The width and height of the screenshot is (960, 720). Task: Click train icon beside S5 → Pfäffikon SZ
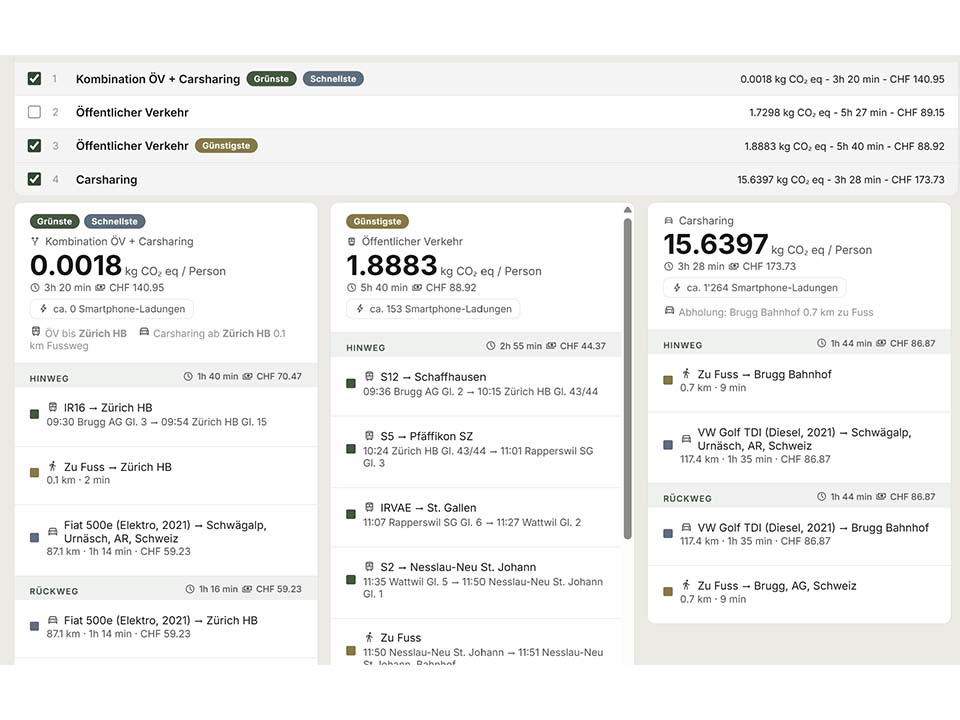[369, 436]
